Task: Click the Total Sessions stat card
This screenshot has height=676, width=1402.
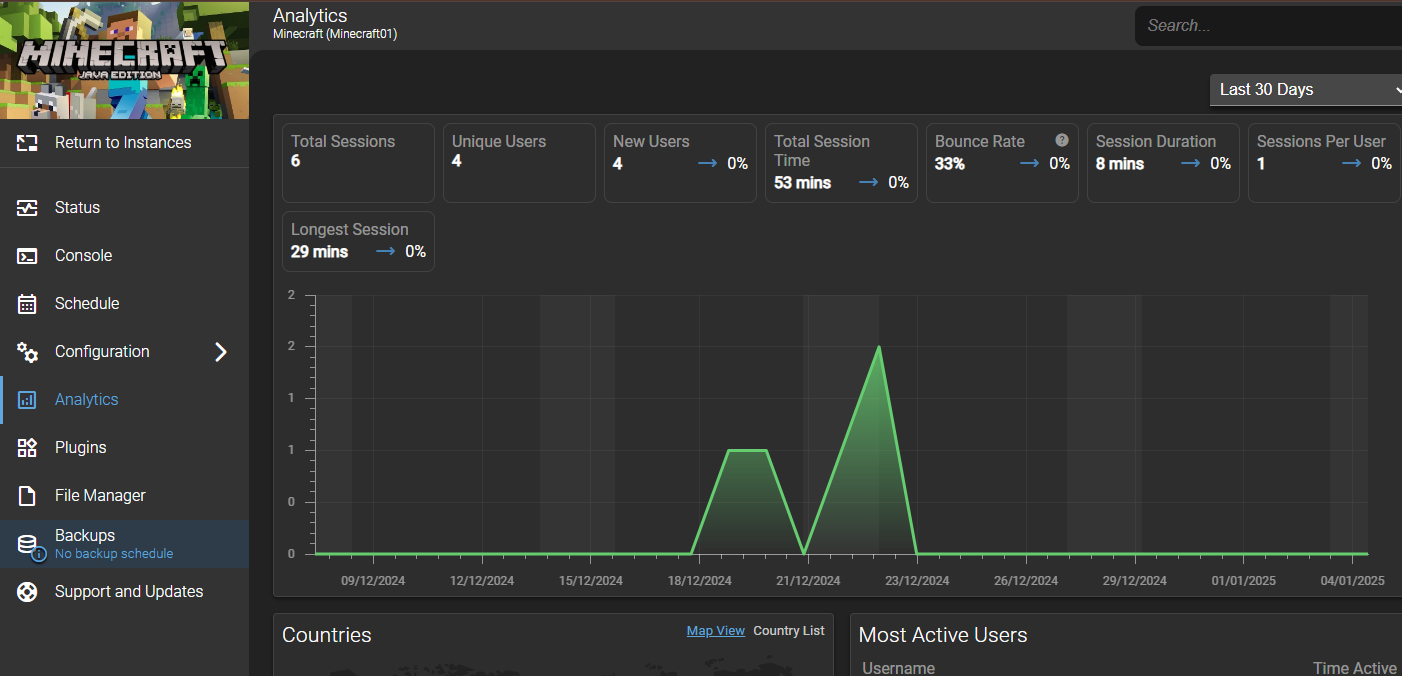Action: pyautogui.click(x=358, y=162)
